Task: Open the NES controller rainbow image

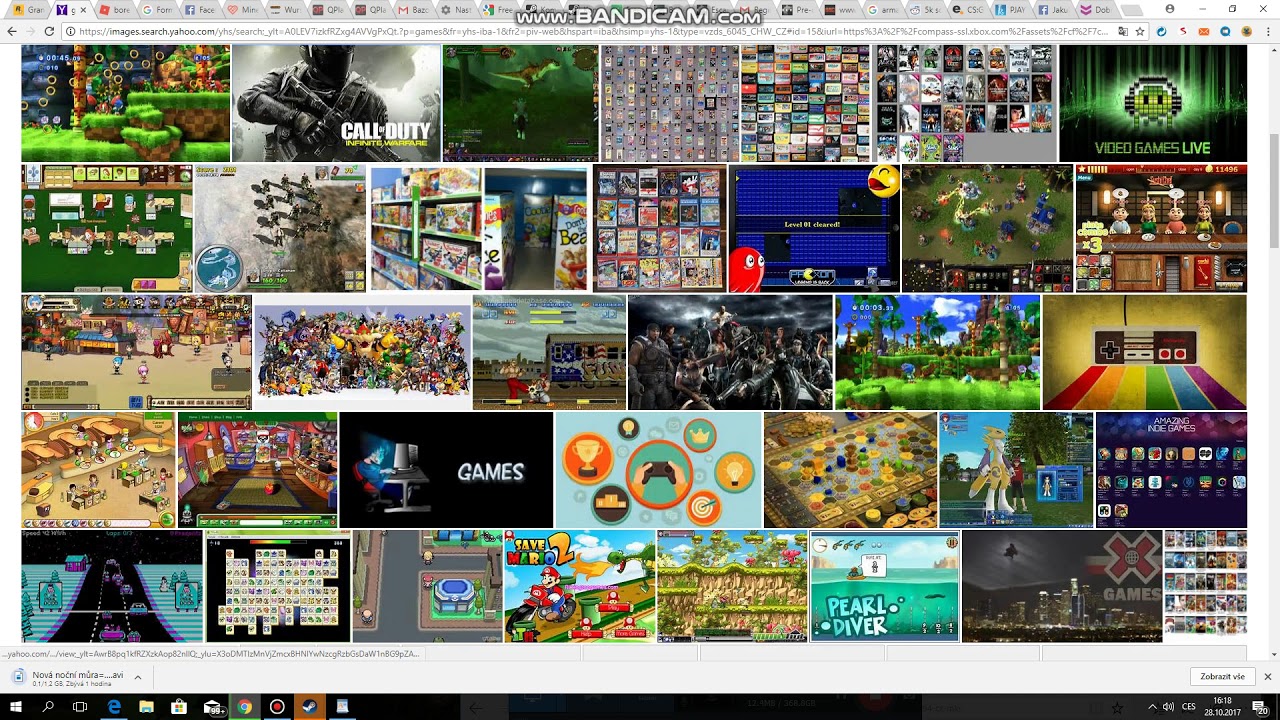Action: pos(1145,352)
